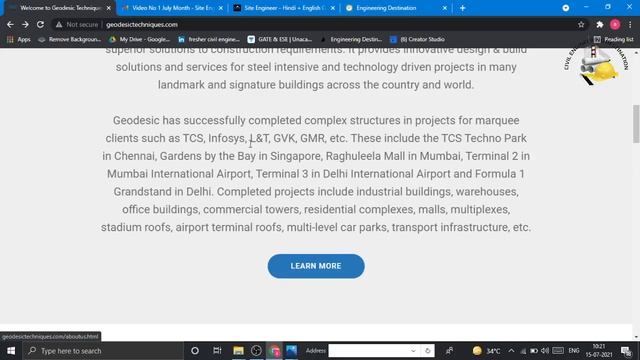The height and width of the screenshot is (360, 640).
Task: Click the taskbar Address input field
Action: pos(369,351)
